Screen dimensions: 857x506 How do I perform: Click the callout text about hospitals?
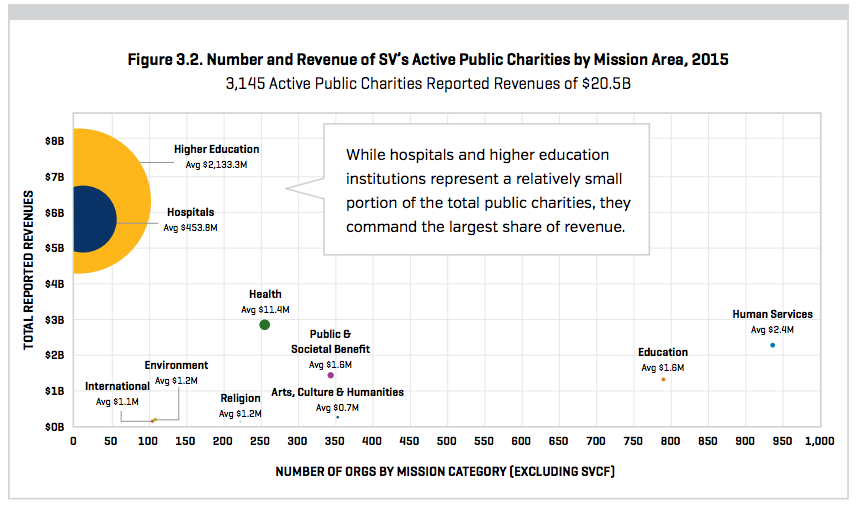click(x=488, y=191)
